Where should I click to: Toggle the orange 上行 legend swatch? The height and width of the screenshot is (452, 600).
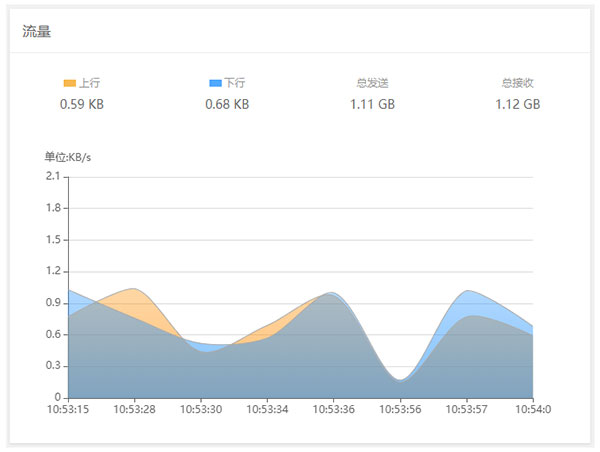(70, 83)
